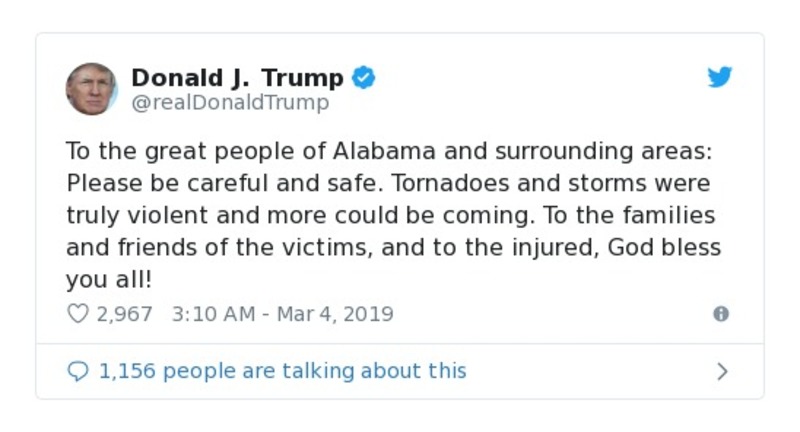This screenshot has width=800, height=432.
Task: Open the tweet info icon
Action: [x=720, y=314]
